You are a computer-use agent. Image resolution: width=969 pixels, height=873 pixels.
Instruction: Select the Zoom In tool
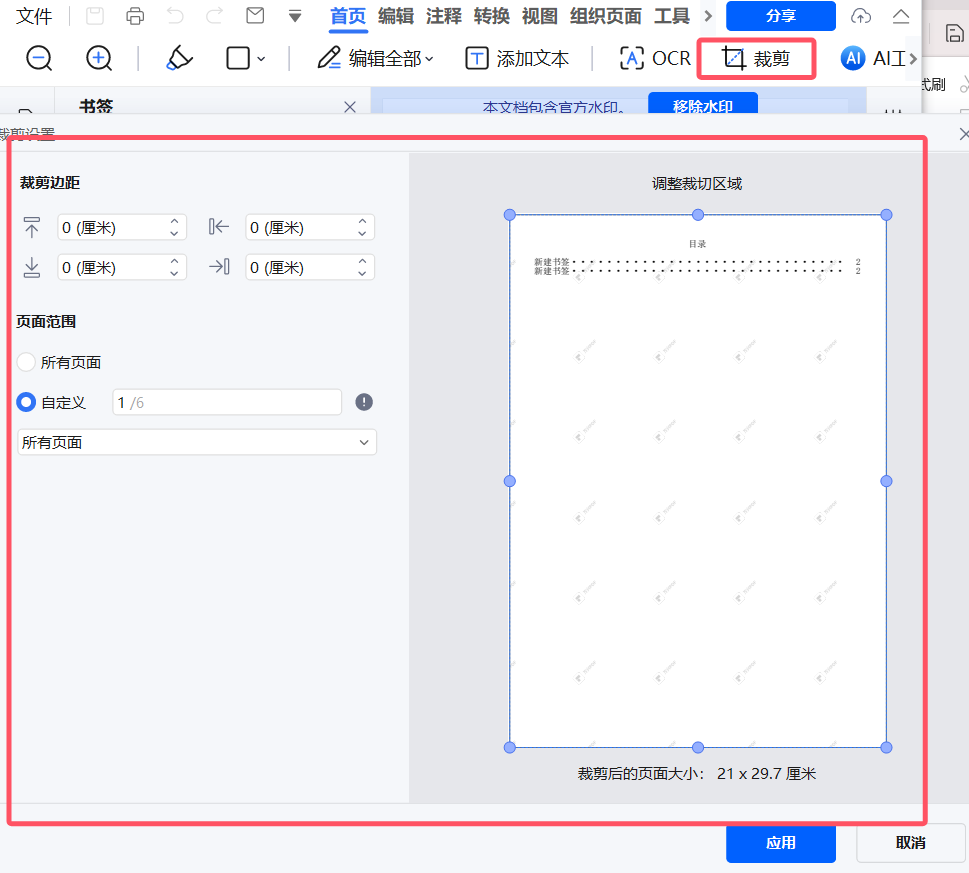(x=98, y=58)
